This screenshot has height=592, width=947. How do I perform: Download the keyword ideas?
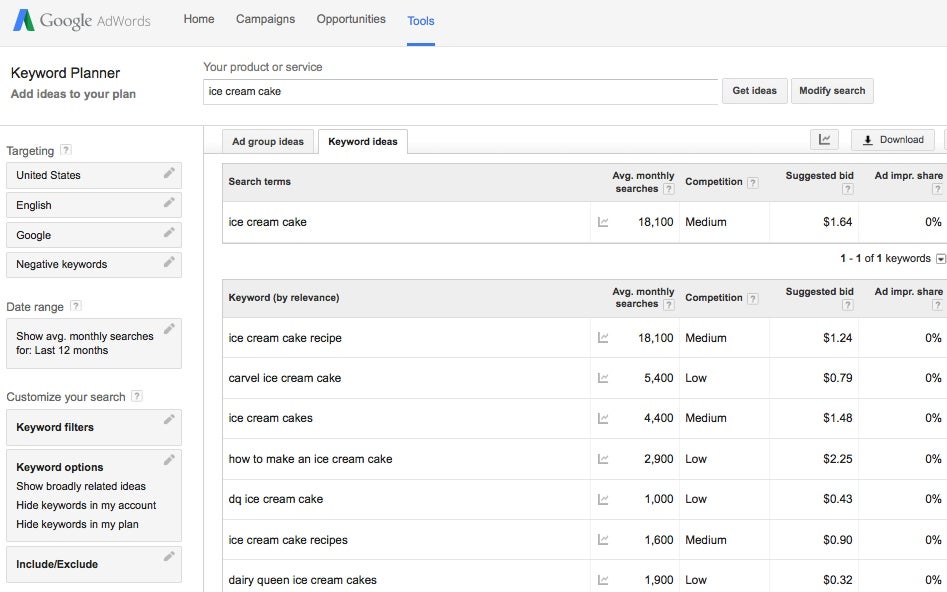(893, 140)
